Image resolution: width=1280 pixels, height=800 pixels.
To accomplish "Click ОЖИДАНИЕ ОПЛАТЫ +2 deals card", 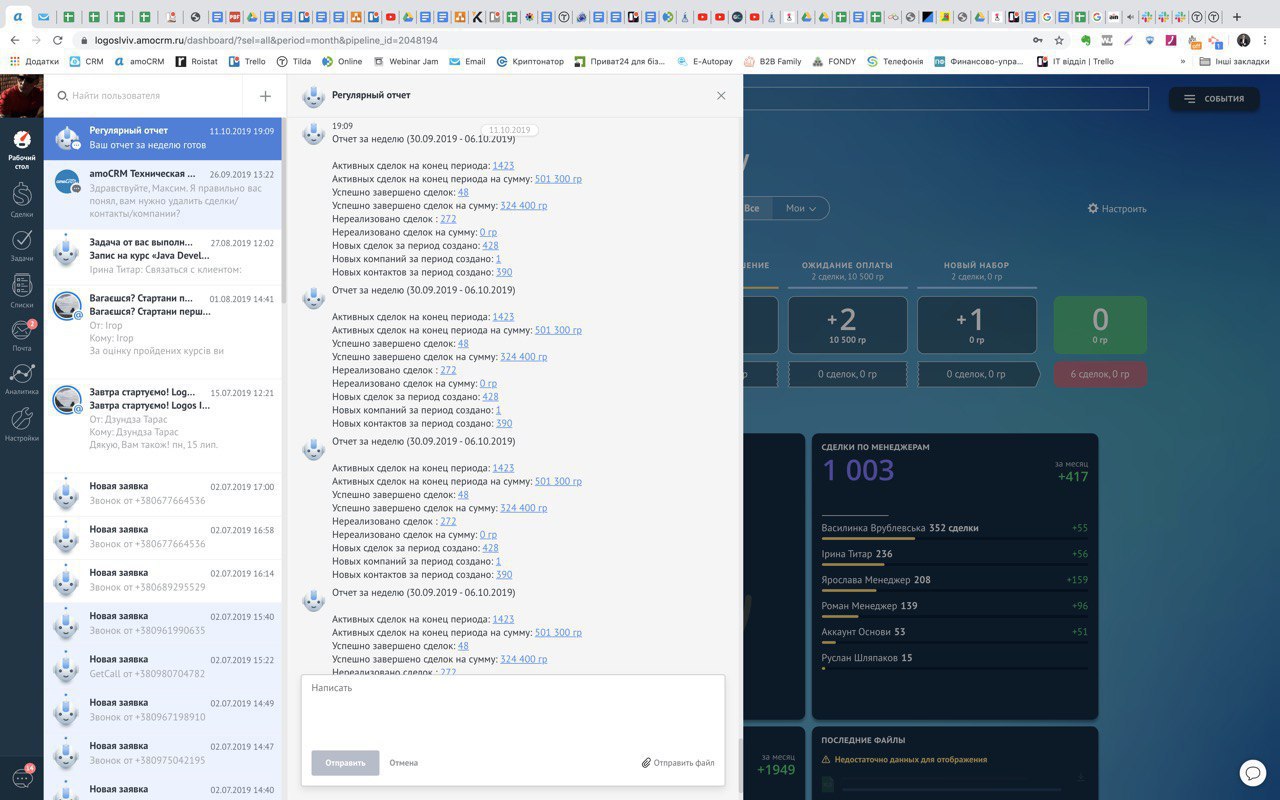I will pyautogui.click(x=847, y=325).
